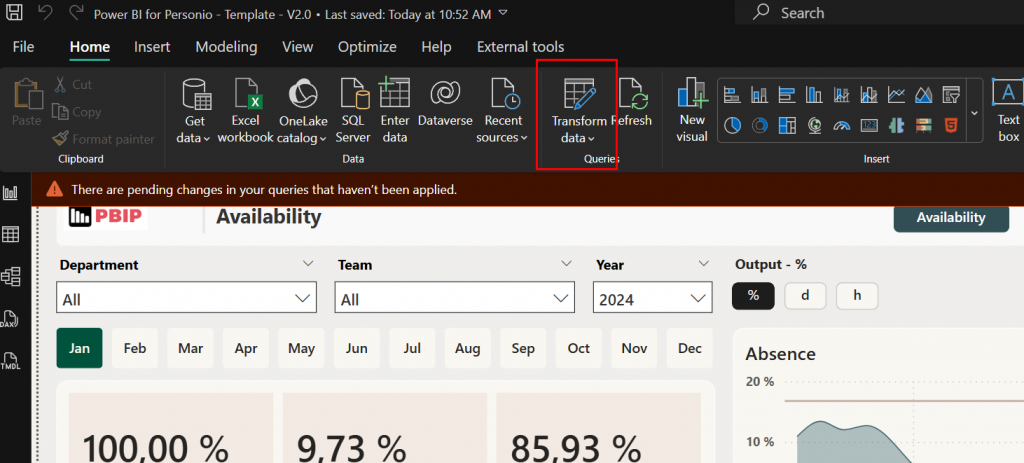Click into the Search box
Screen dimensions: 1024x463
pyautogui.click(x=879, y=12)
